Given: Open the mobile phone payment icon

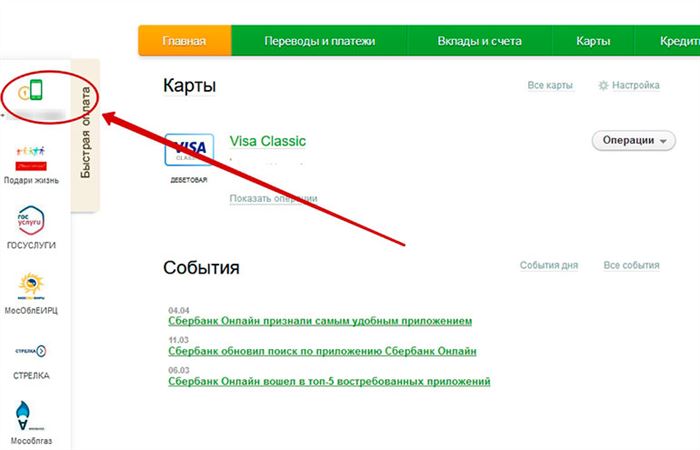Looking at the screenshot, I should (x=30, y=90).
